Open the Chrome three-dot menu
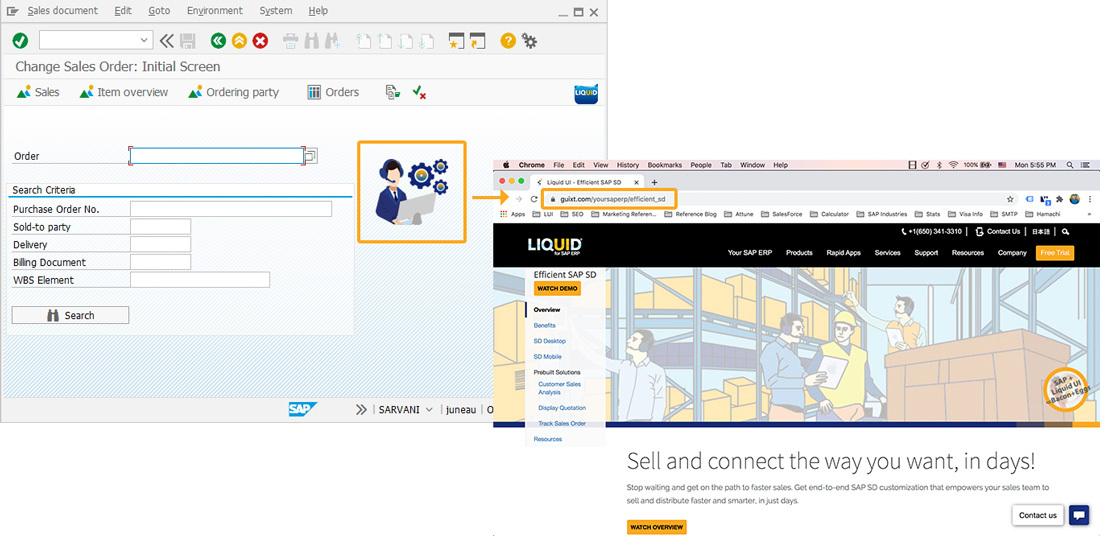 tap(1089, 199)
